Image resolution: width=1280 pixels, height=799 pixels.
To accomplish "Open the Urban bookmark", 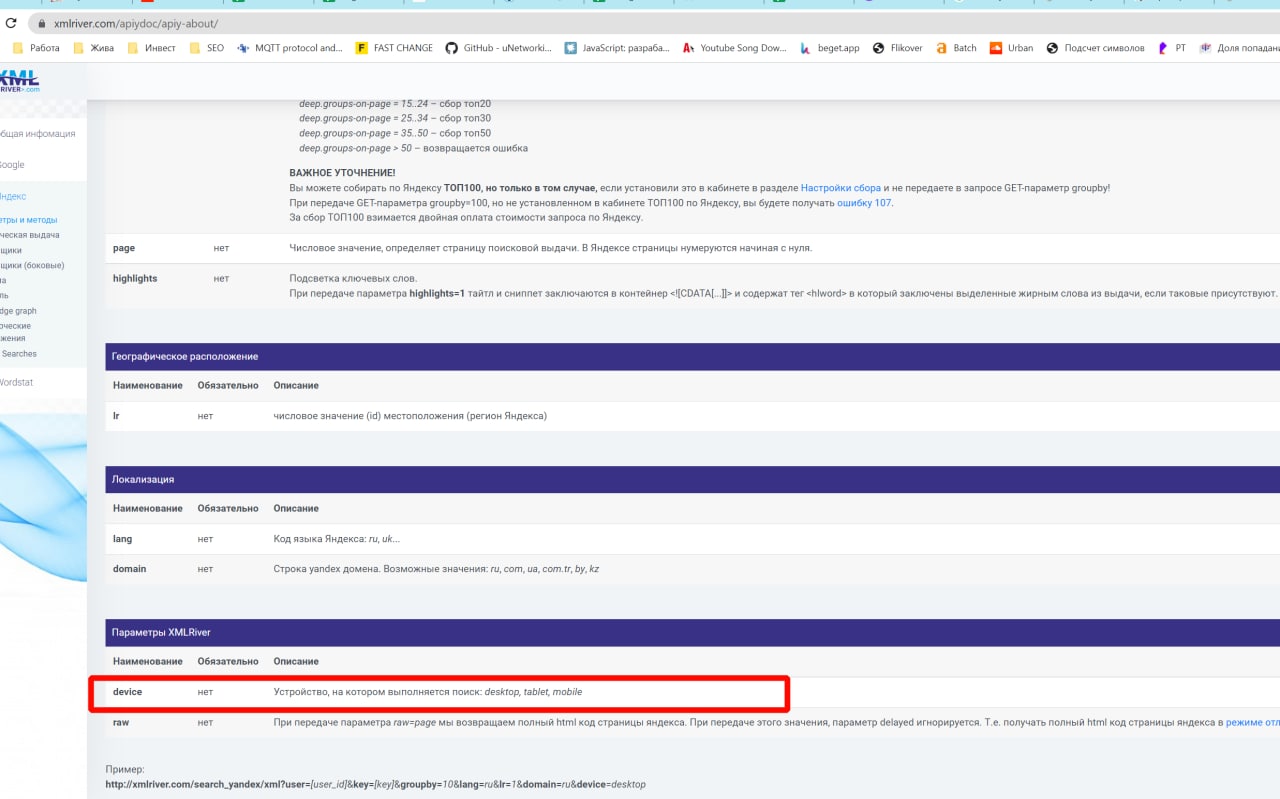I will tap(1012, 48).
